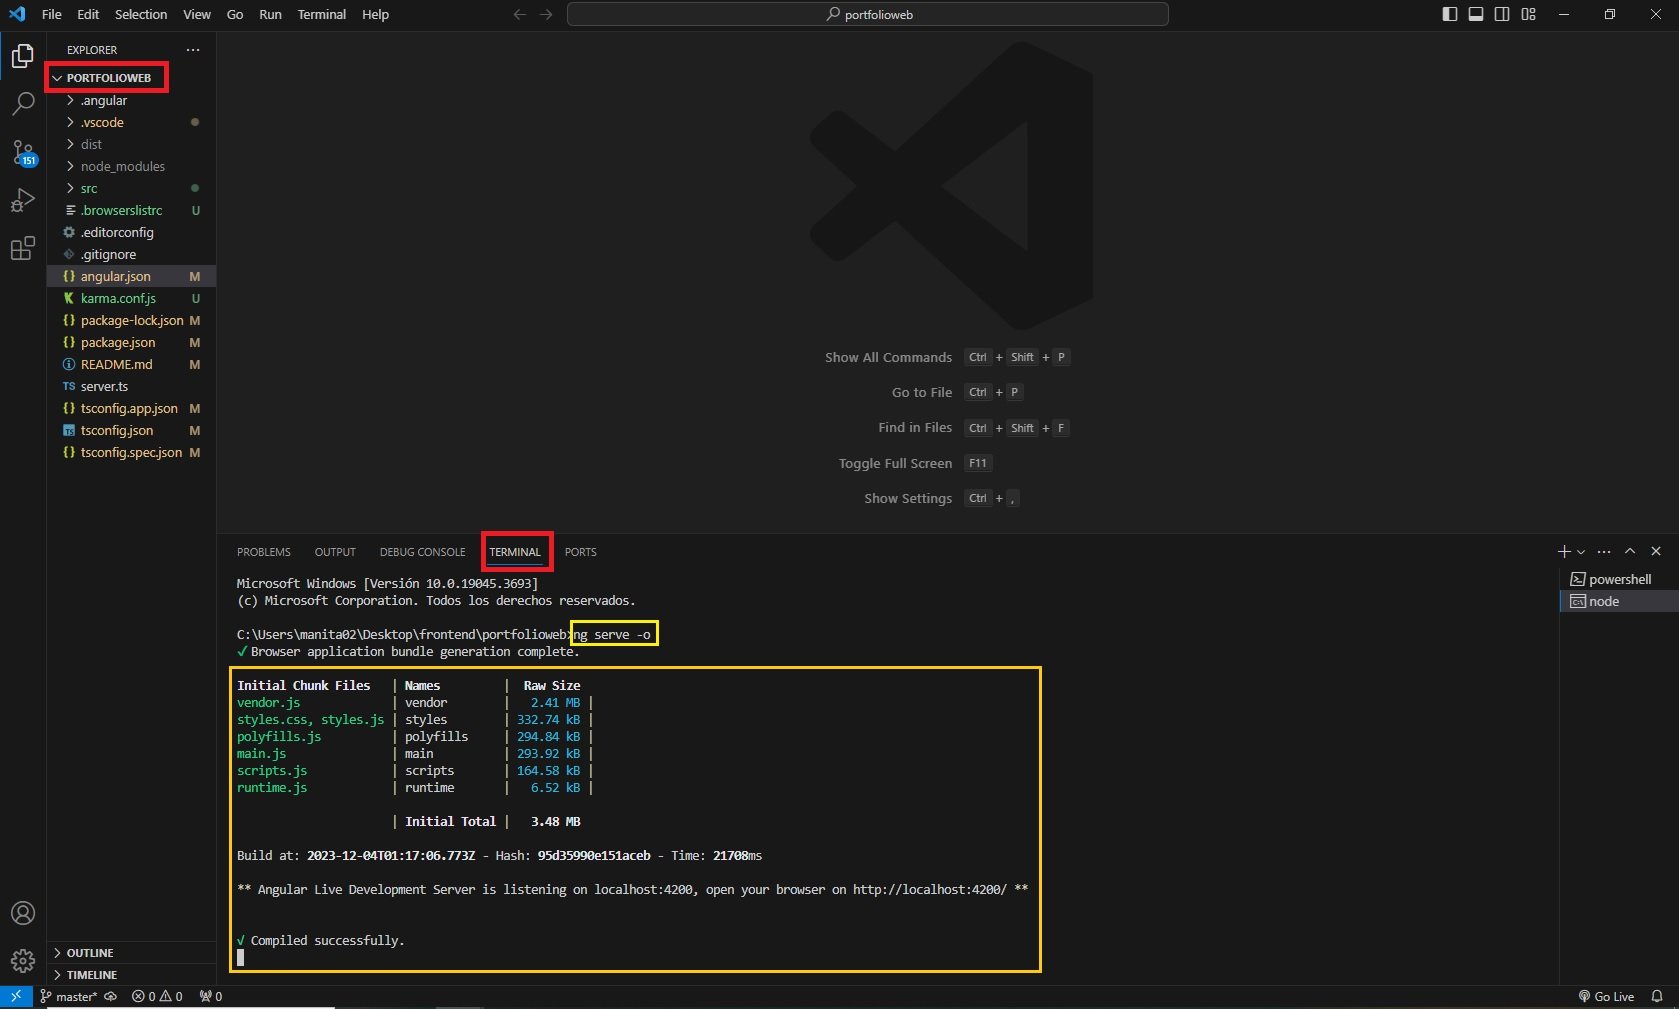This screenshot has height=1009, width=1679.
Task: Expand the OUTLINE section
Action: pos(131,953)
